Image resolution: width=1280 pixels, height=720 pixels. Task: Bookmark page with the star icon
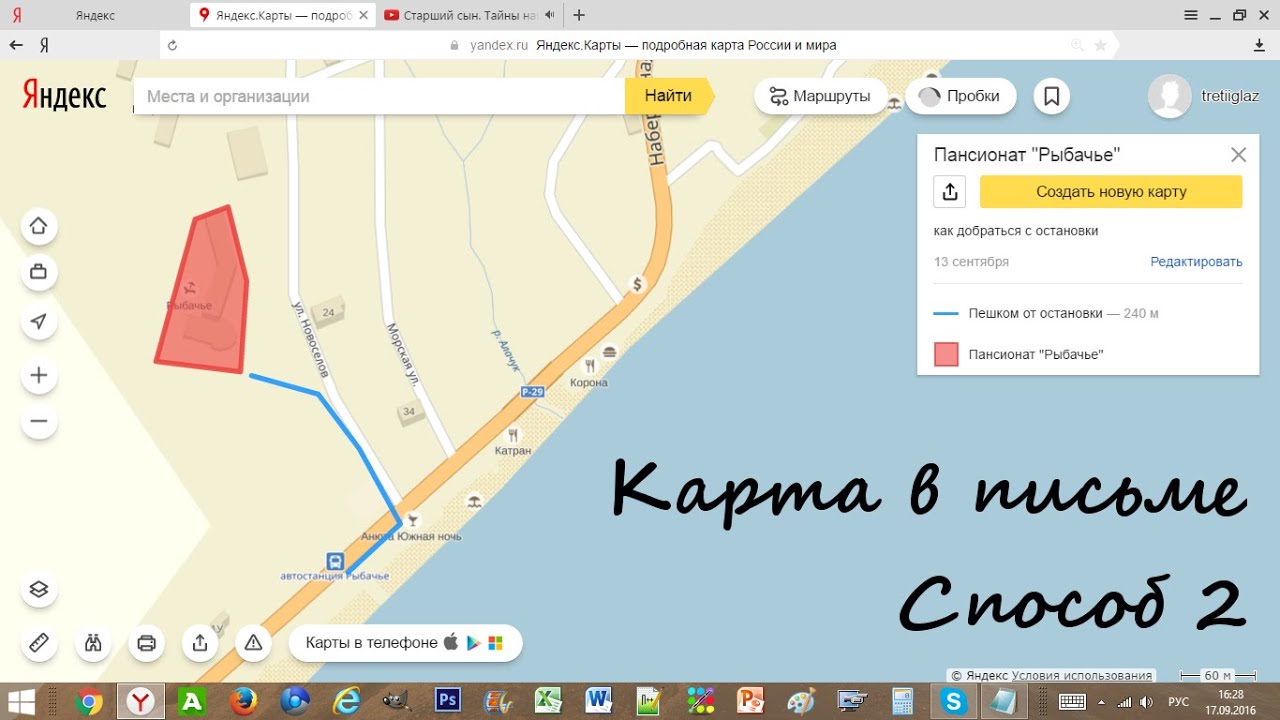(1100, 45)
